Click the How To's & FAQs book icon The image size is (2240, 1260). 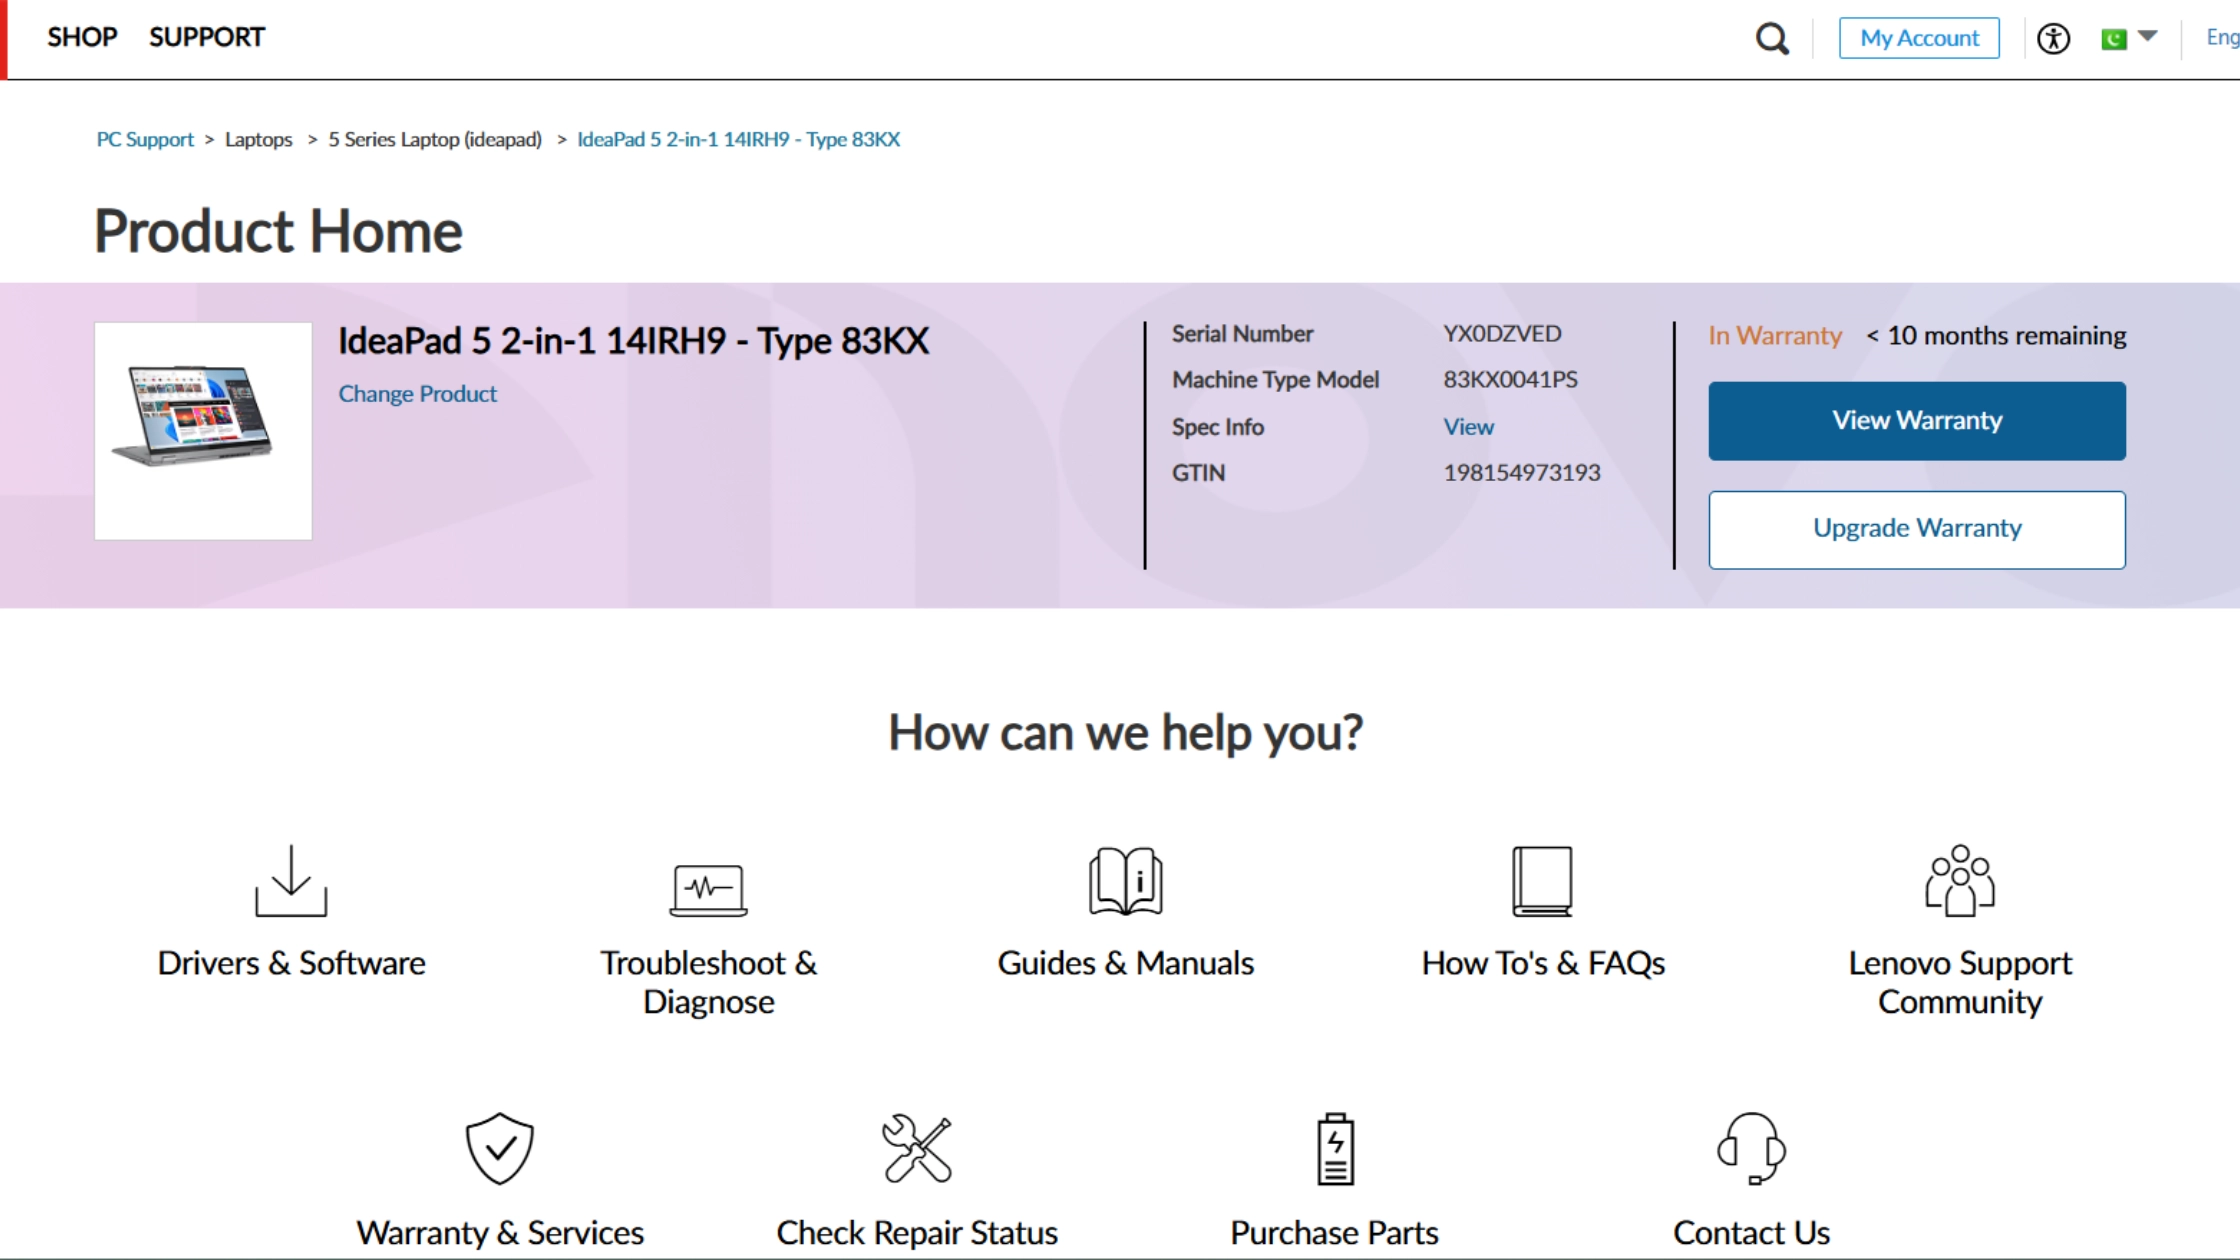pyautogui.click(x=1542, y=881)
